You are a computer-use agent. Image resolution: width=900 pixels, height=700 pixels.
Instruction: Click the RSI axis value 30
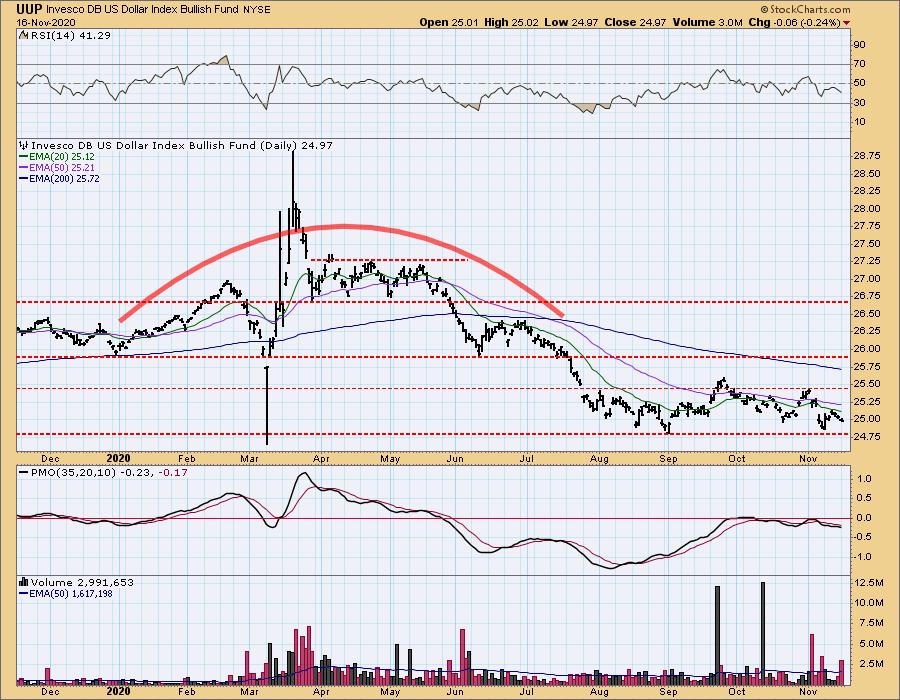click(x=860, y=103)
